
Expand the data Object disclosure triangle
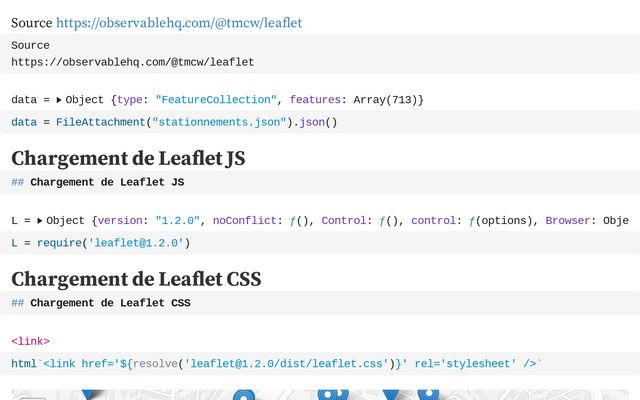[x=59, y=100]
